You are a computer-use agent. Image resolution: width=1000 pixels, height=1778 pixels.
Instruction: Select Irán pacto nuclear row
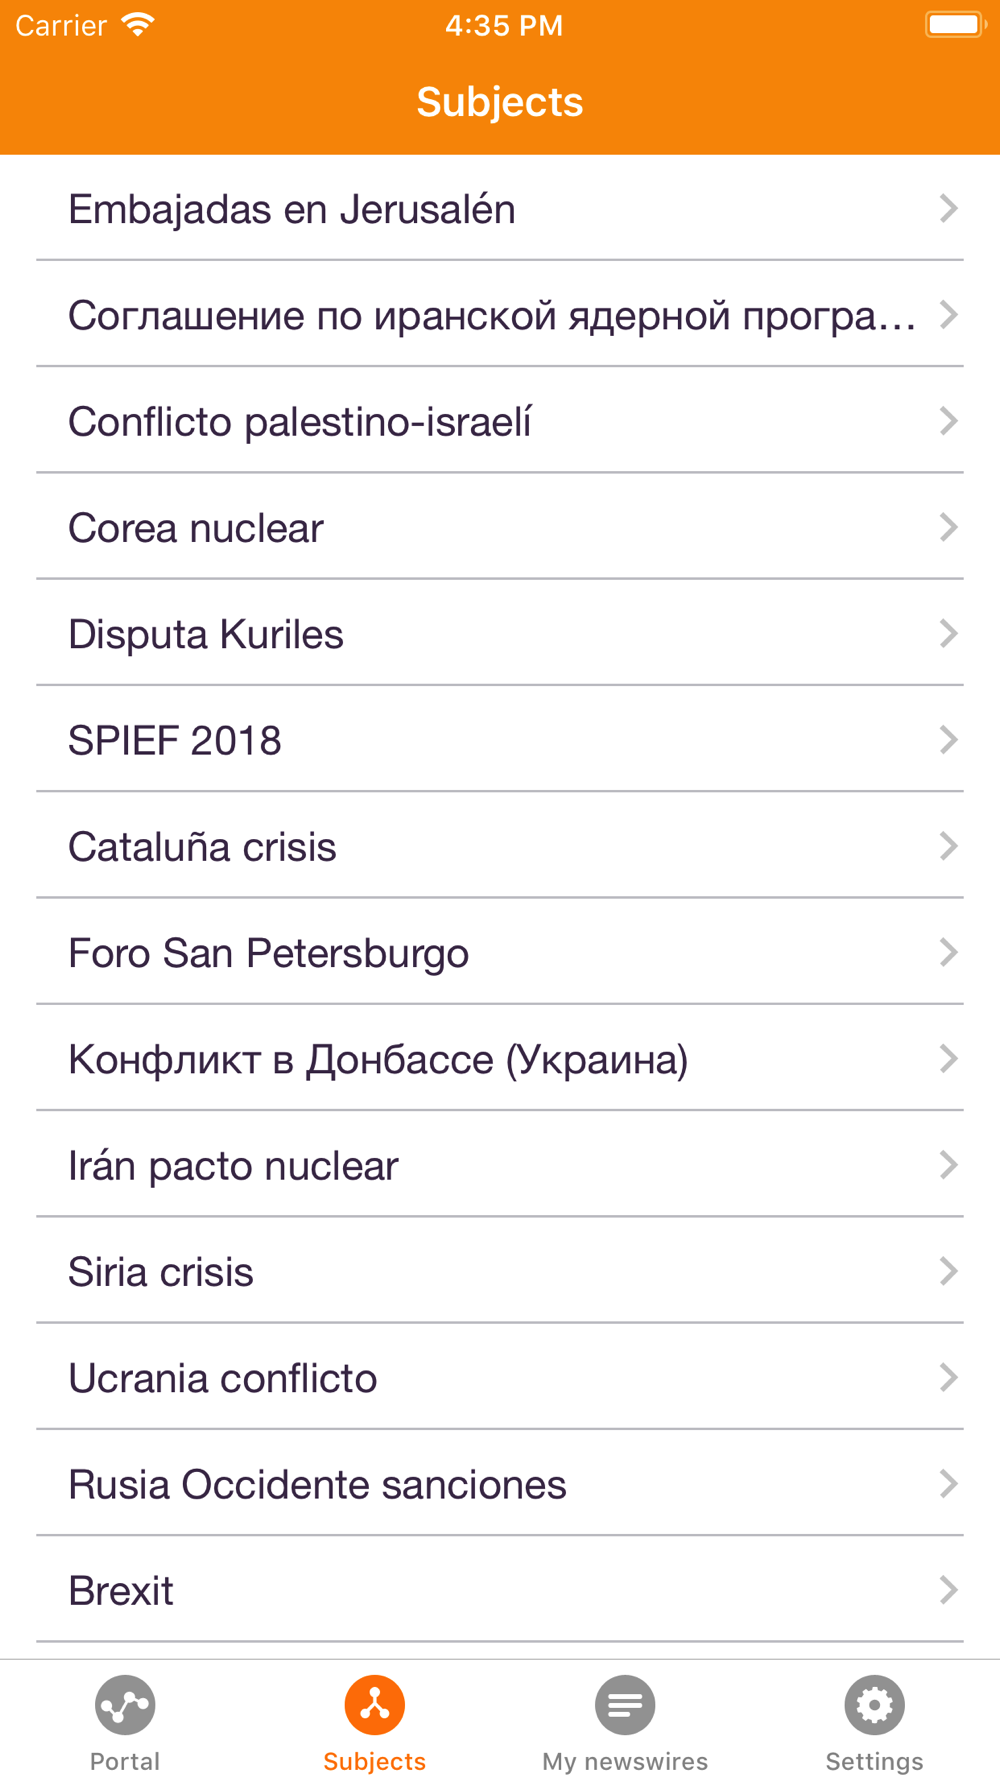[x=233, y=1166]
